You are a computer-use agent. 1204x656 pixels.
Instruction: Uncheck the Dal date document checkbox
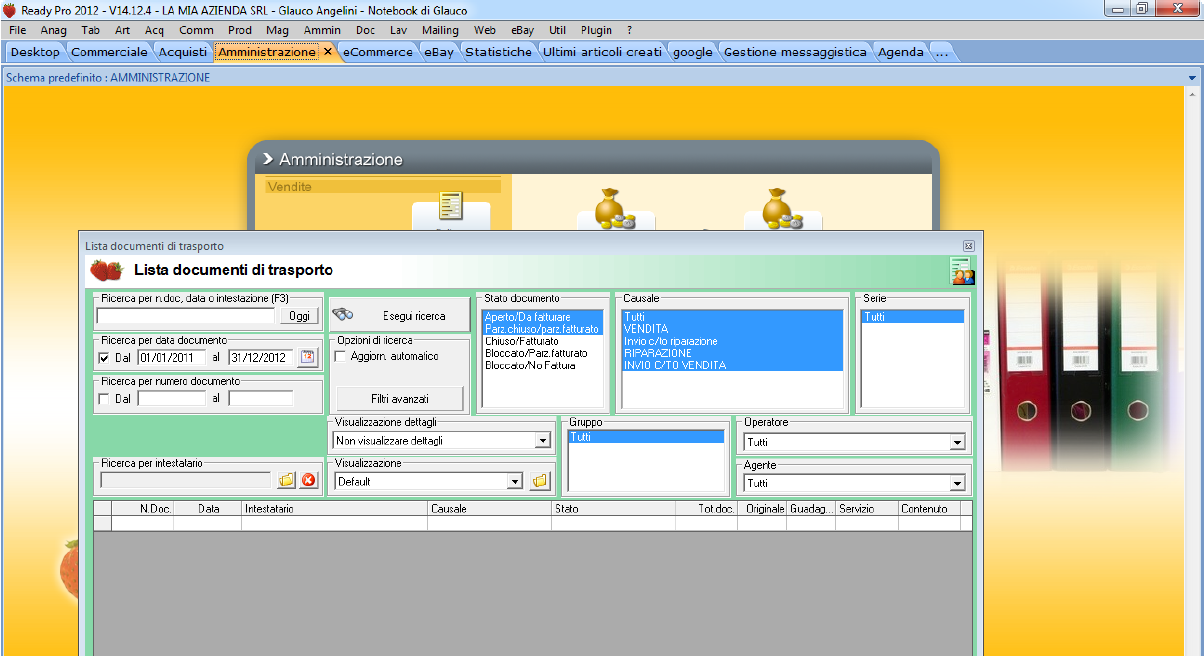pyautogui.click(x=105, y=358)
